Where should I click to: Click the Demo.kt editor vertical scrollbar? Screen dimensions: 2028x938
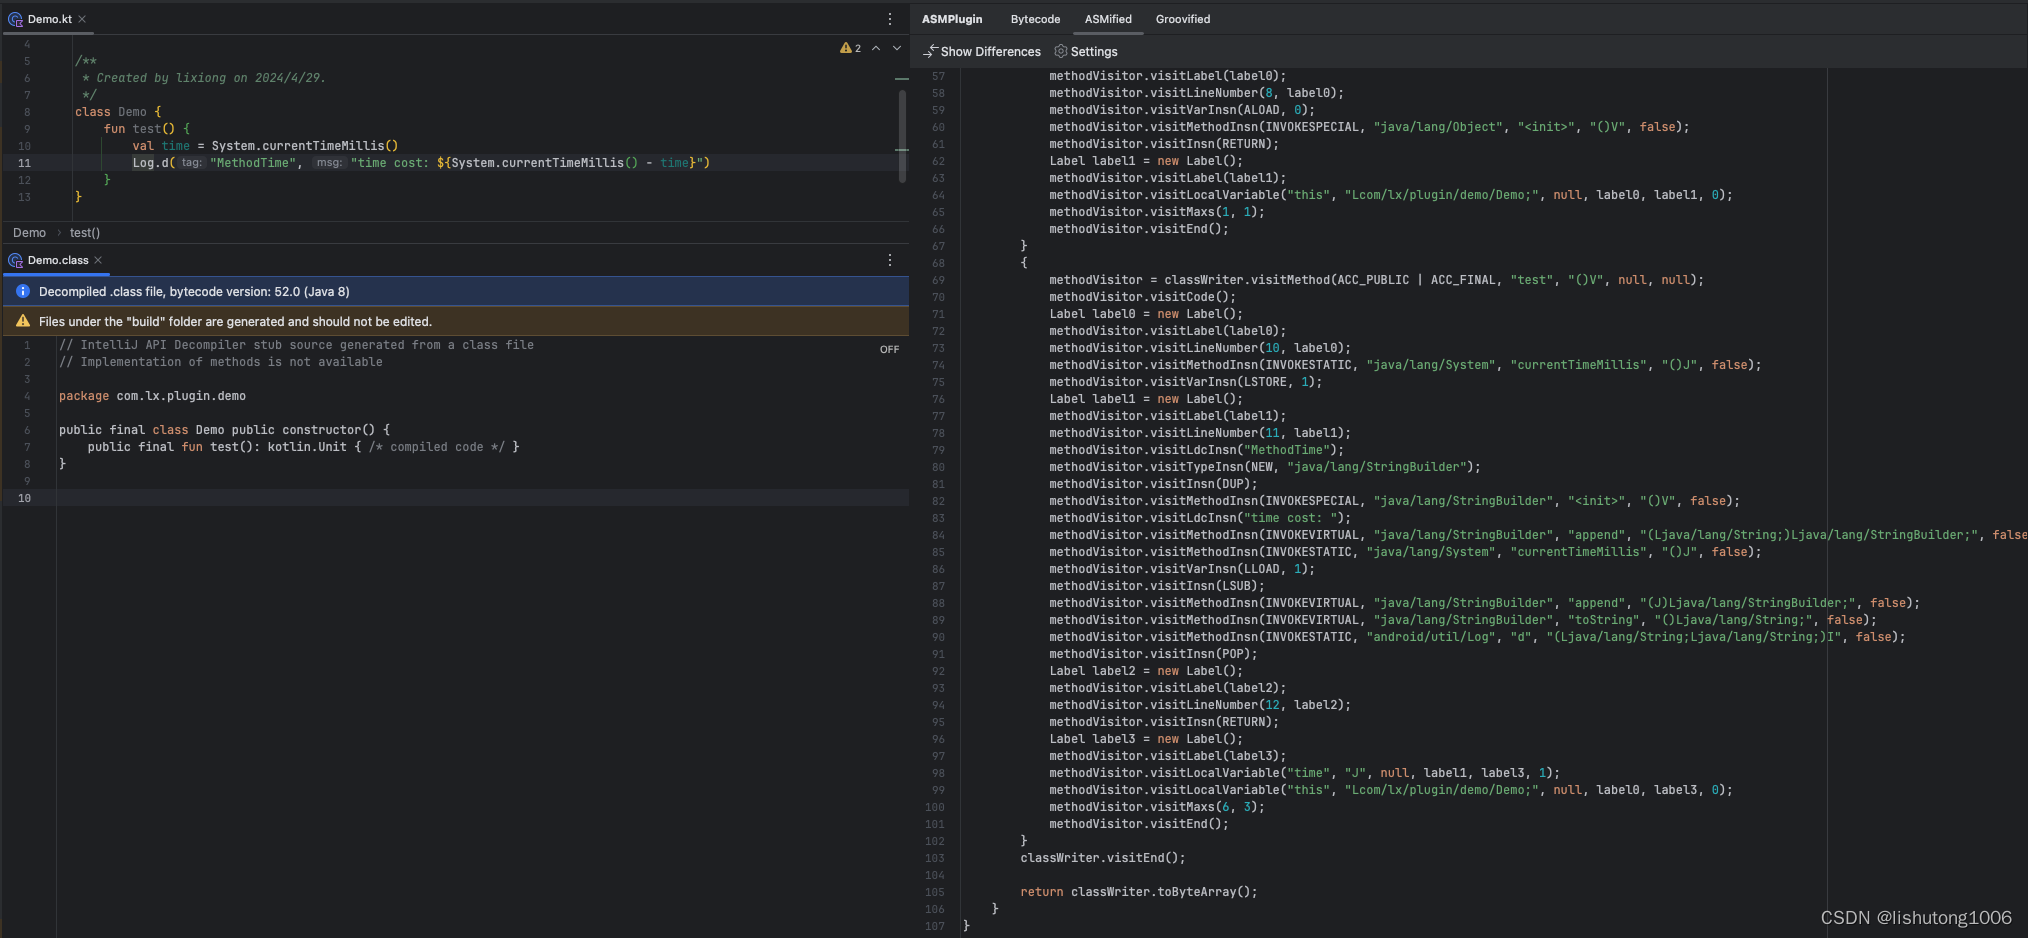[902, 135]
